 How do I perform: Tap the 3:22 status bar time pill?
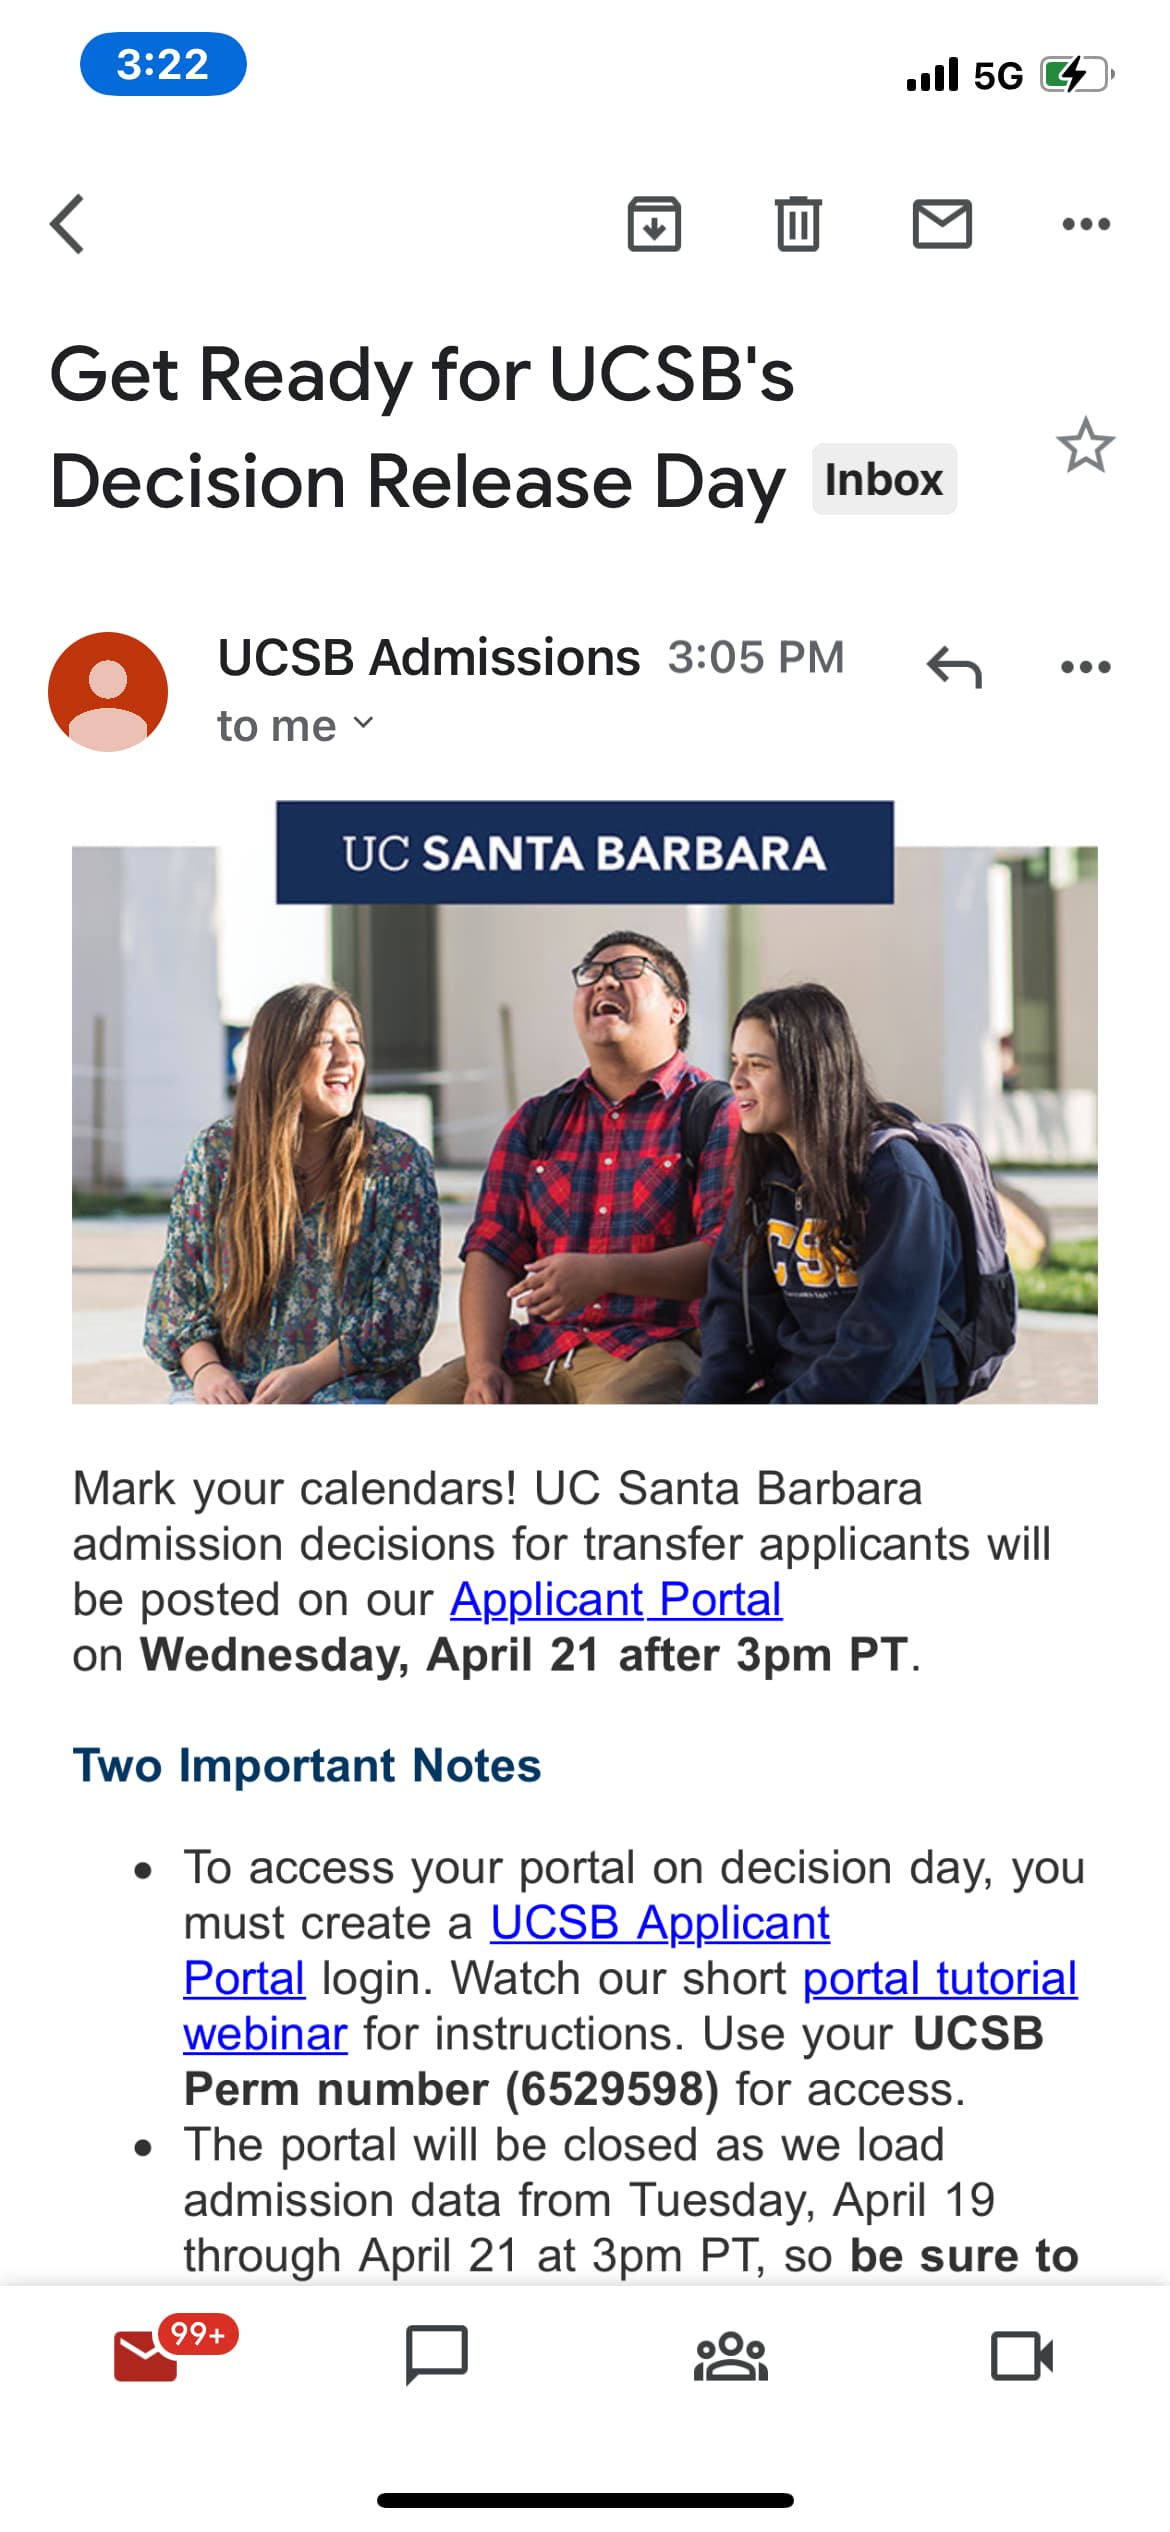[x=163, y=65]
